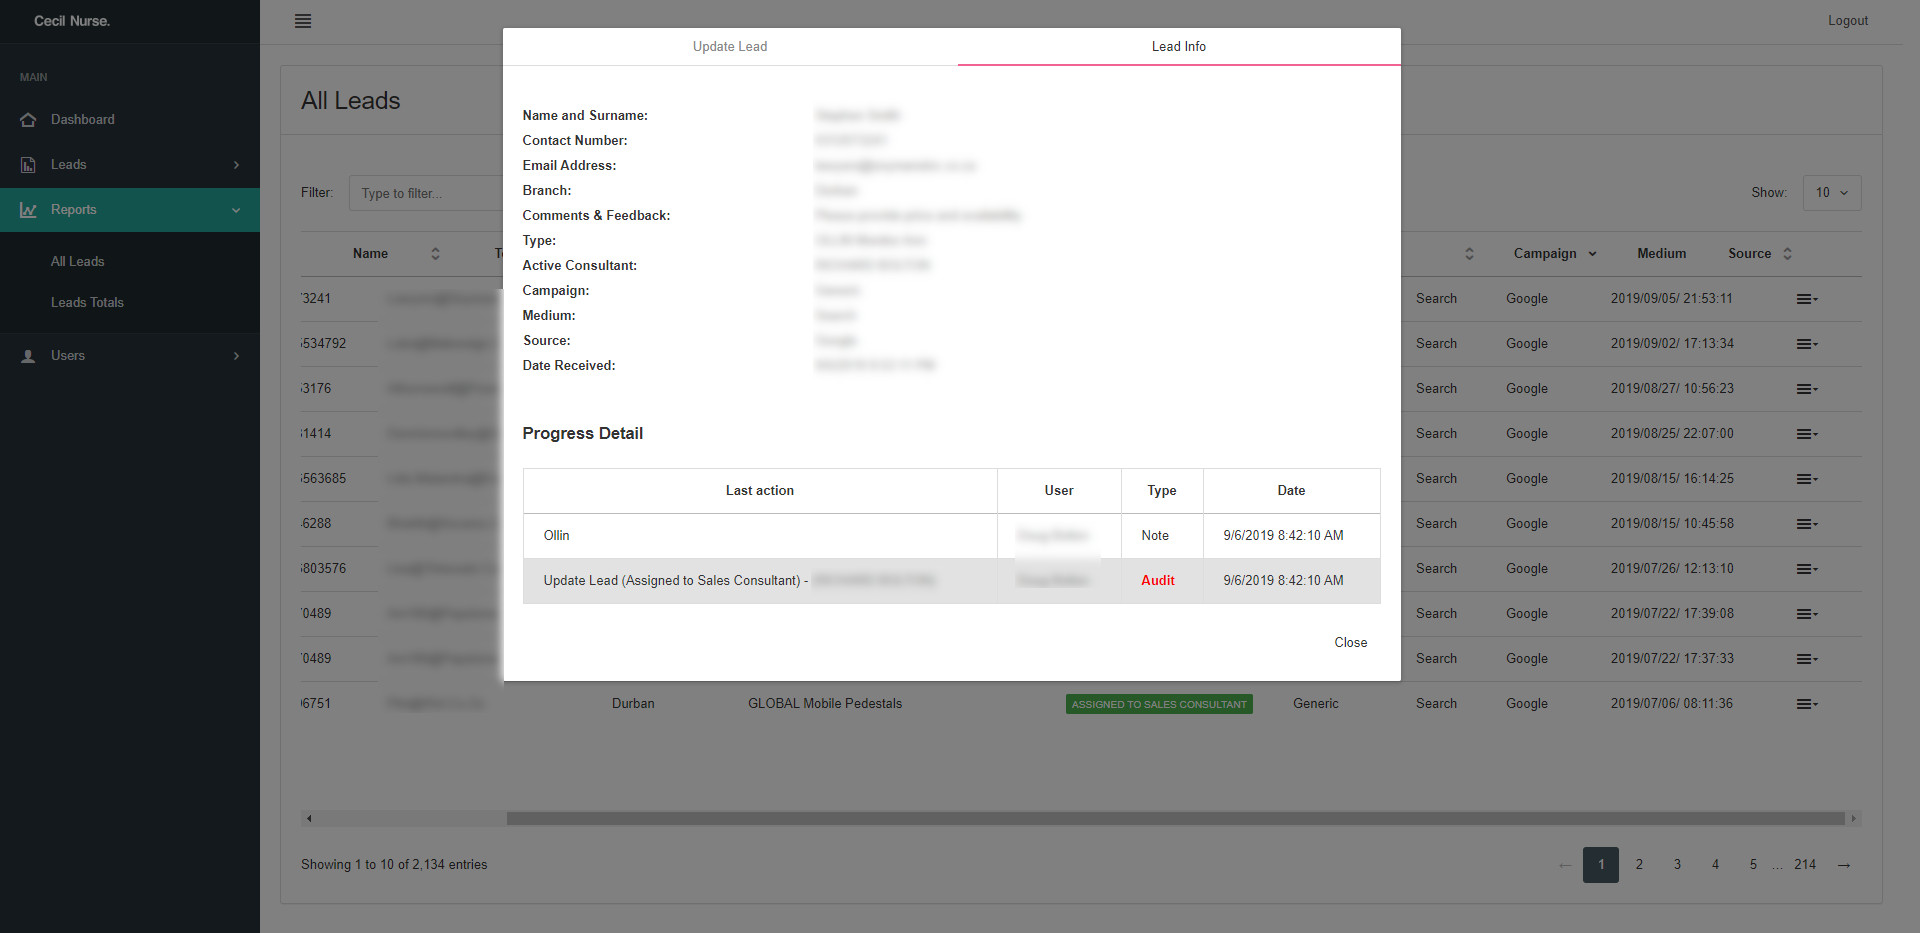Sort table by Name column arrows
The height and width of the screenshot is (933, 1920).
pos(435,254)
